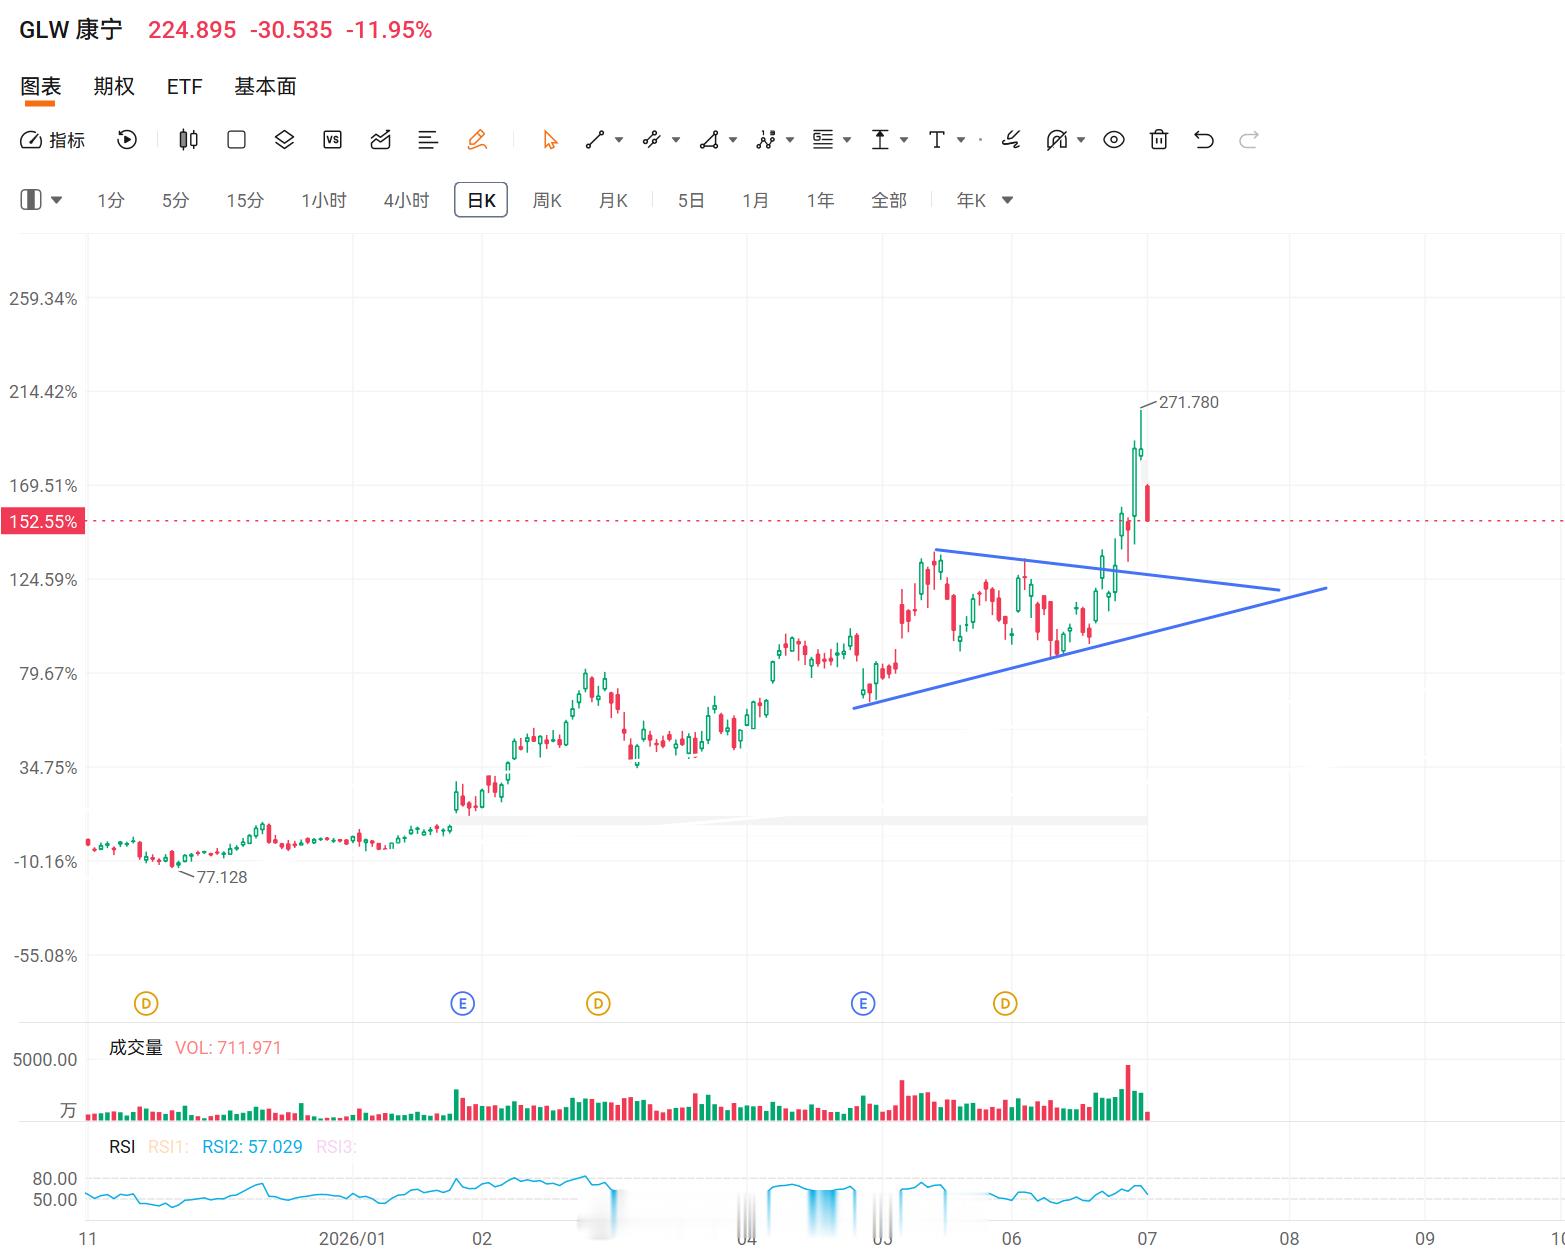Open the 年K timeframe dropdown
The image size is (1565, 1254).
tap(985, 200)
